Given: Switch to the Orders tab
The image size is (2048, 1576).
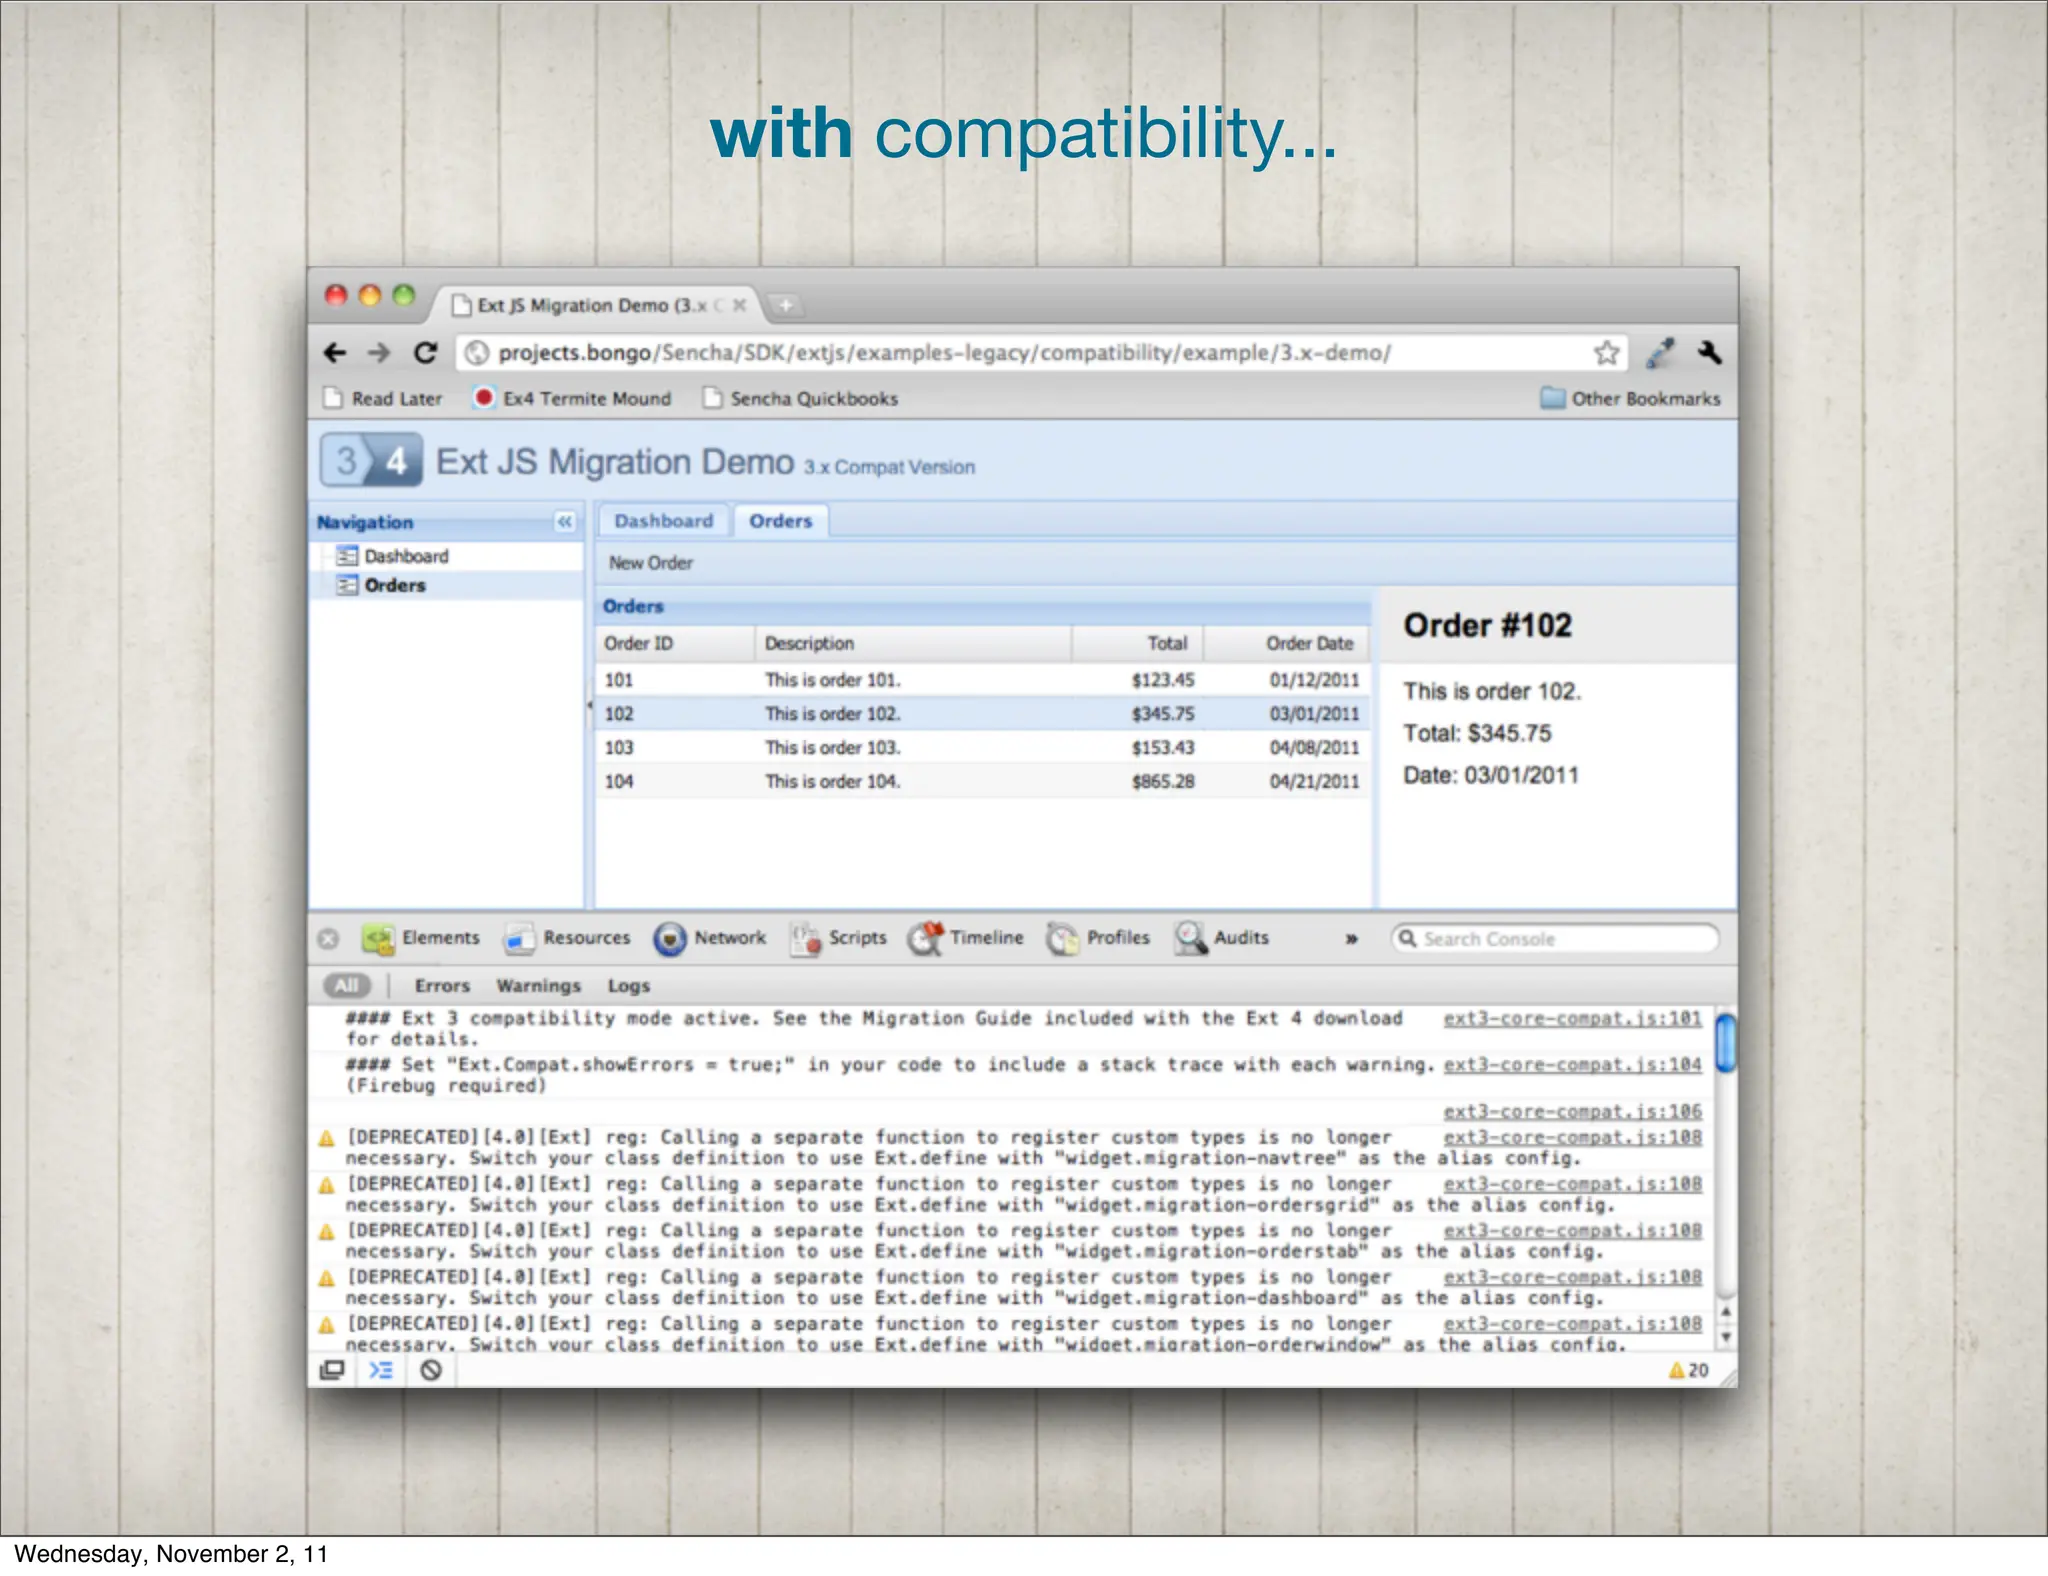Looking at the screenshot, I should click(x=781, y=521).
